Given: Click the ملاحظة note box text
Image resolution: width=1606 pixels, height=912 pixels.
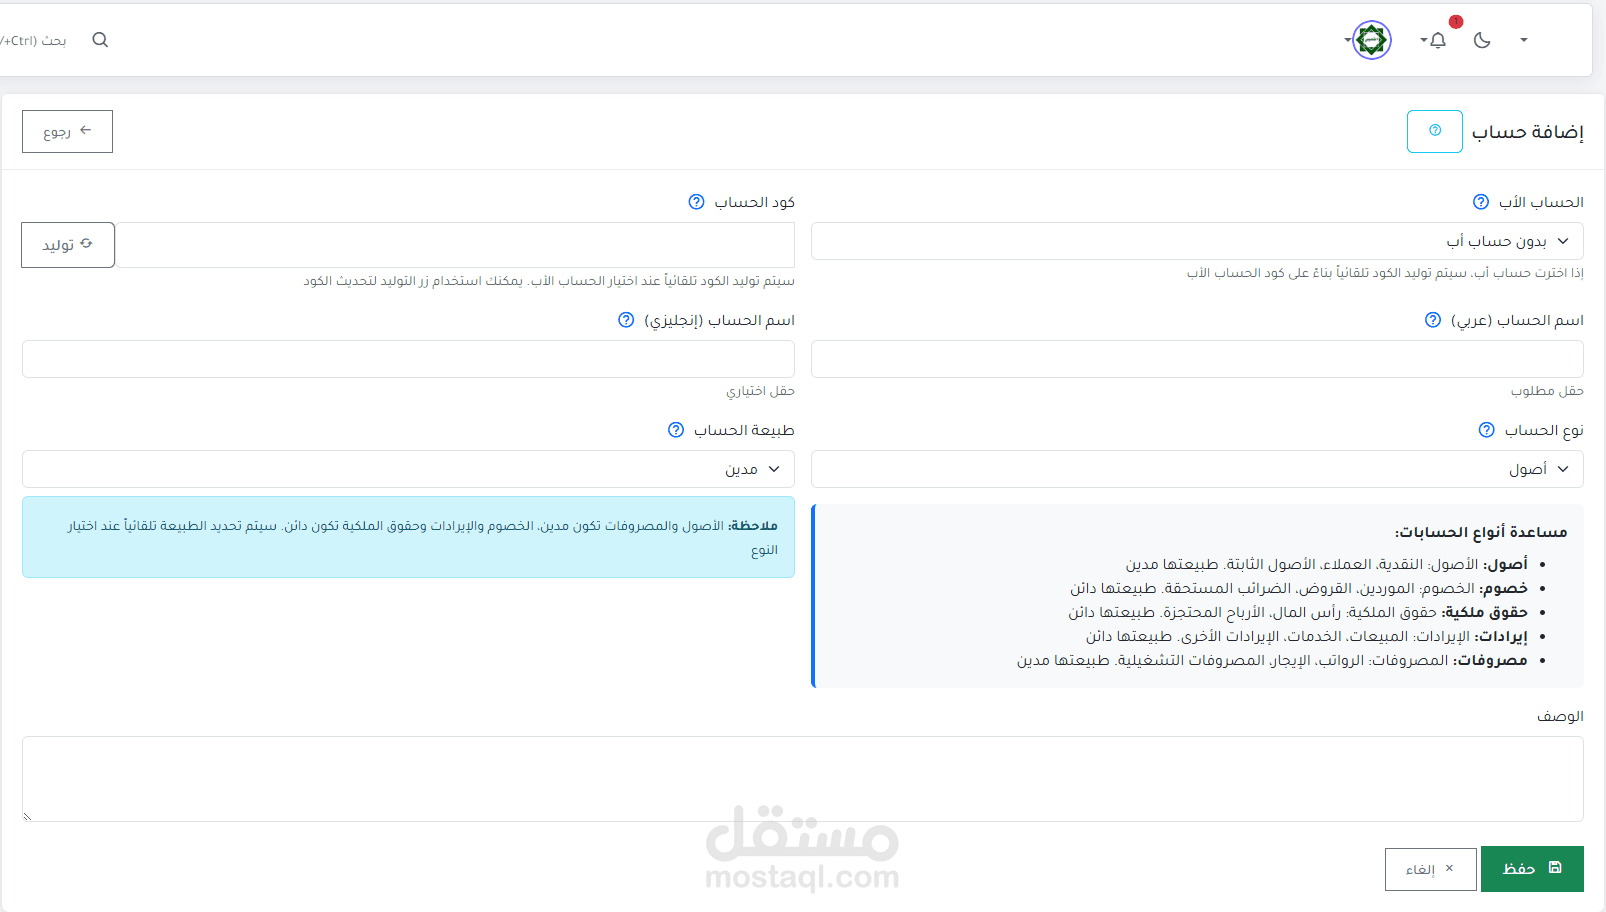Looking at the screenshot, I should coord(422,537).
